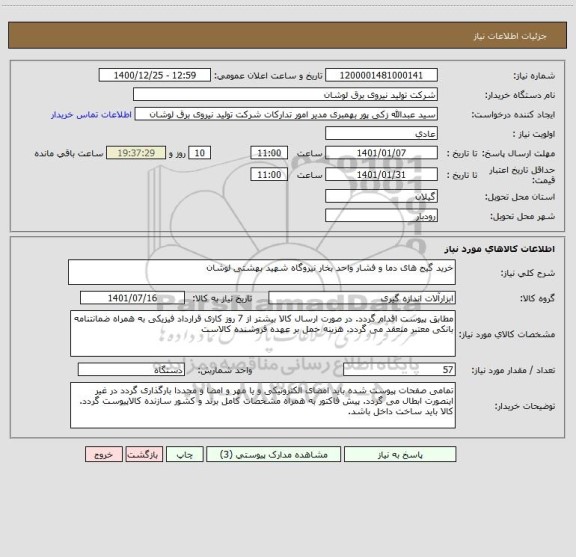Click the label تاریخ و ساعت اعلان عمومی
The width and height of the screenshot is (576, 557).
point(268,76)
